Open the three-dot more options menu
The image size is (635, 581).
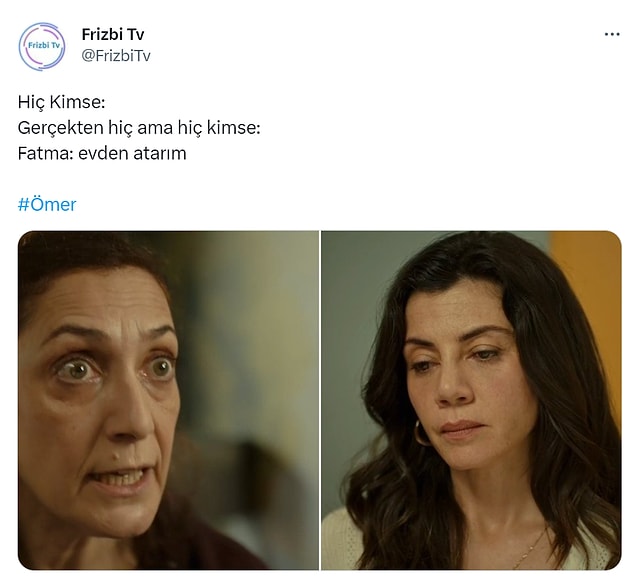pos(612,34)
